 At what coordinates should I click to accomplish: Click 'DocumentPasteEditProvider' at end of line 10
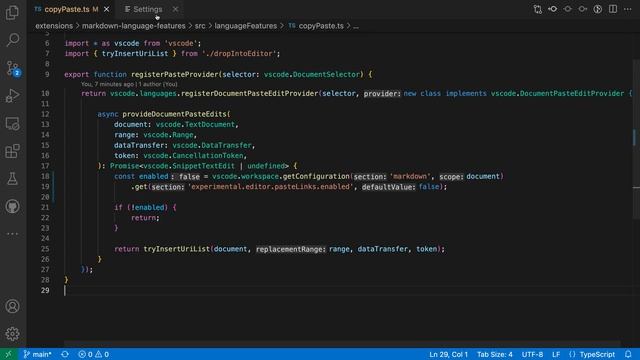(572, 93)
